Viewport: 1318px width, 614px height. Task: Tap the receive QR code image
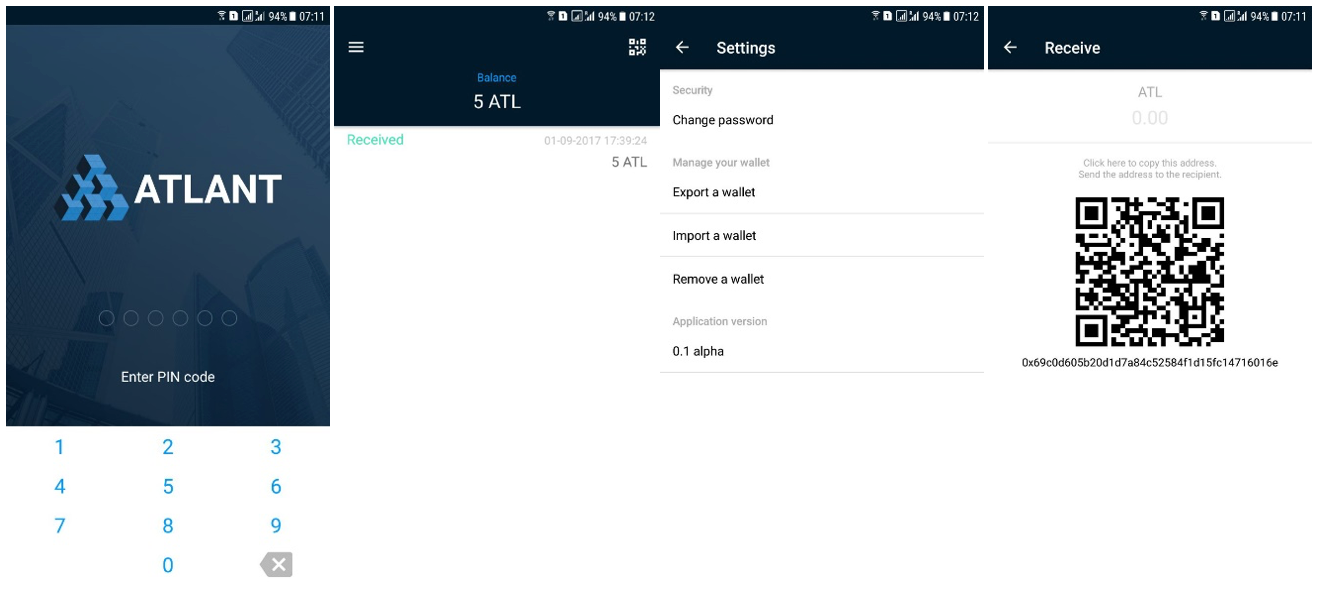pos(1150,271)
